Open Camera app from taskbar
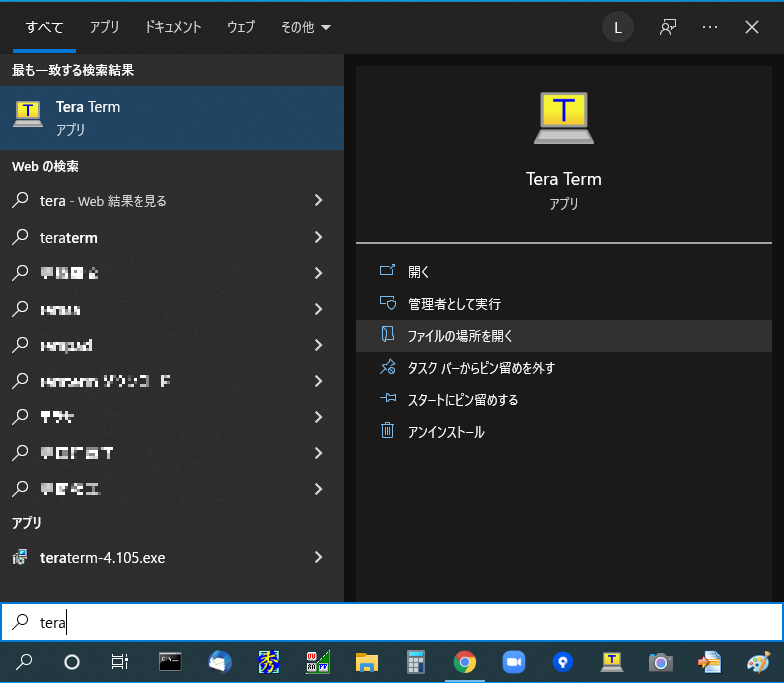This screenshot has width=784, height=683. point(660,662)
